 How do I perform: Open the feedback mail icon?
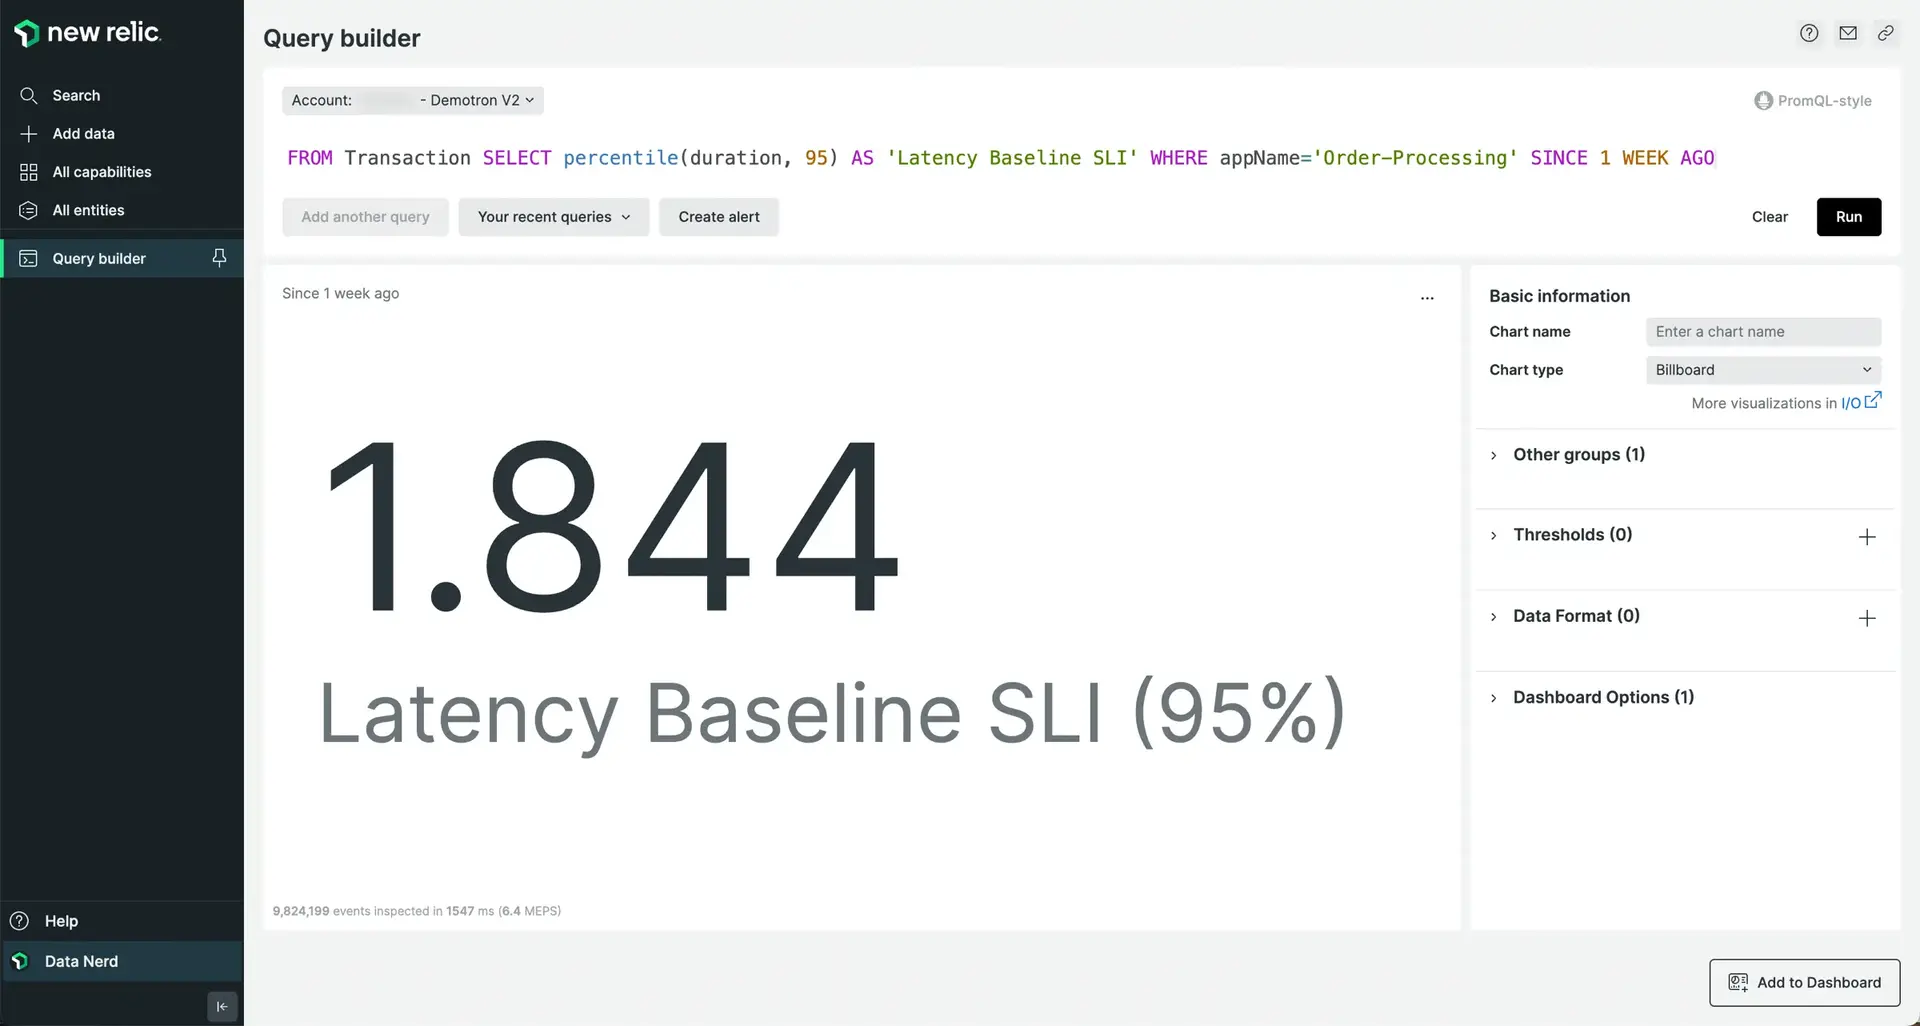pos(1848,33)
